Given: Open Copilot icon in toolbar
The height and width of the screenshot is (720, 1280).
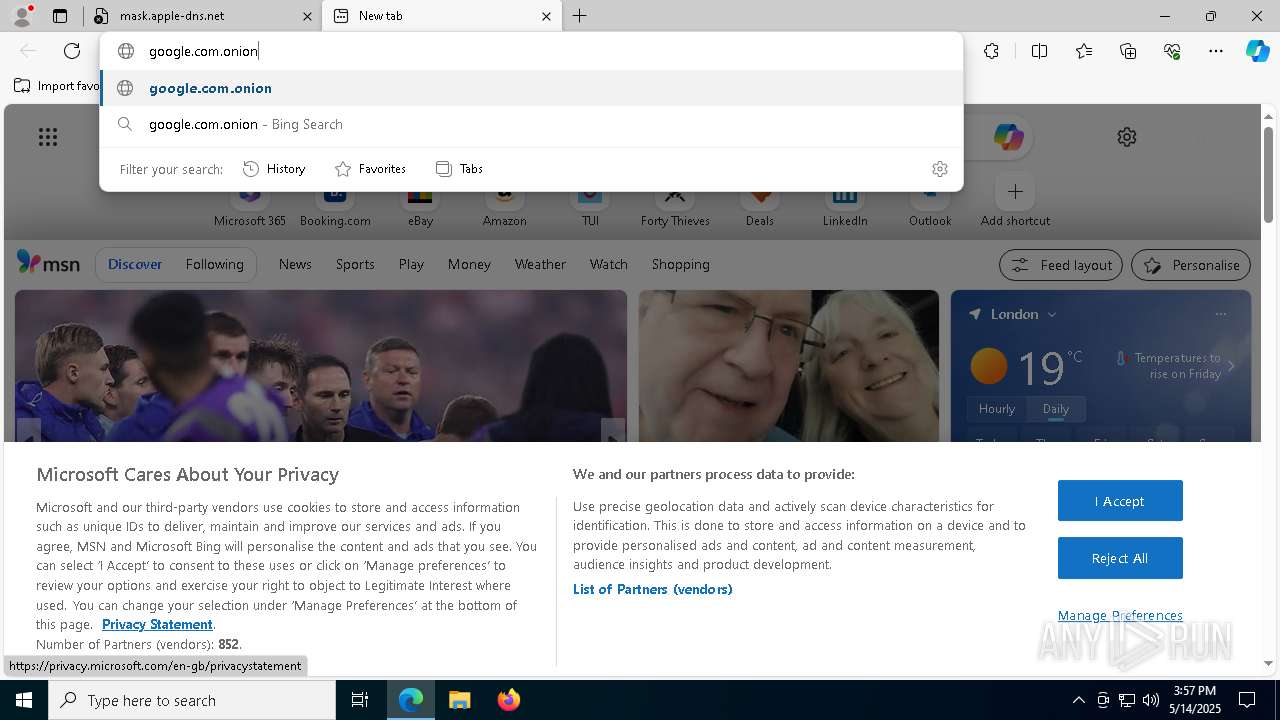Looking at the screenshot, I should coord(1257,51).
